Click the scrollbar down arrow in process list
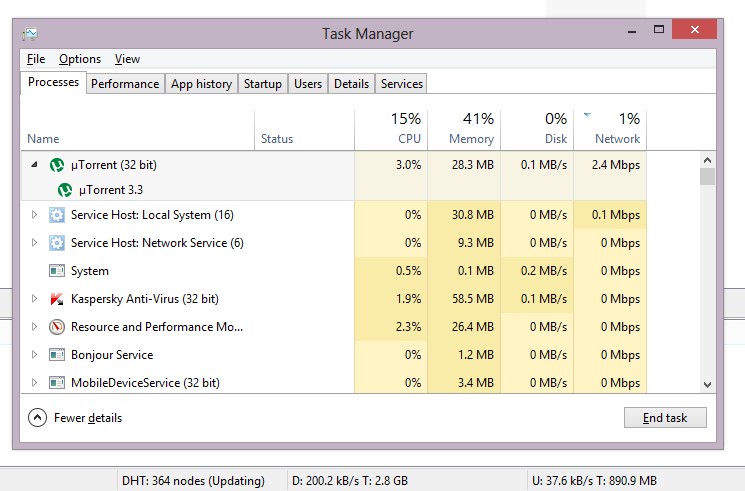Viewport: 745px width, 491px height. 707,384
